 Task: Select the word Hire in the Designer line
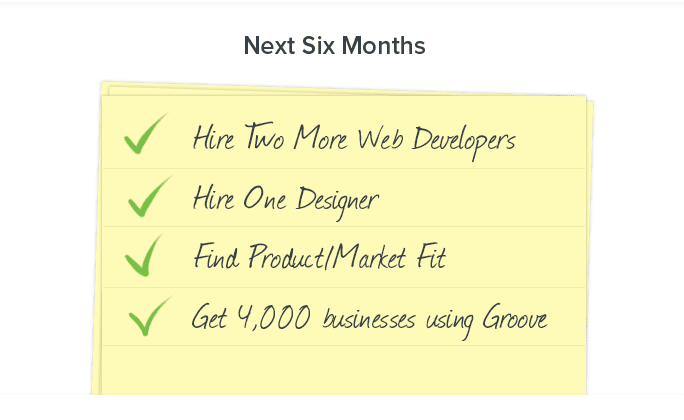[212, 198]
